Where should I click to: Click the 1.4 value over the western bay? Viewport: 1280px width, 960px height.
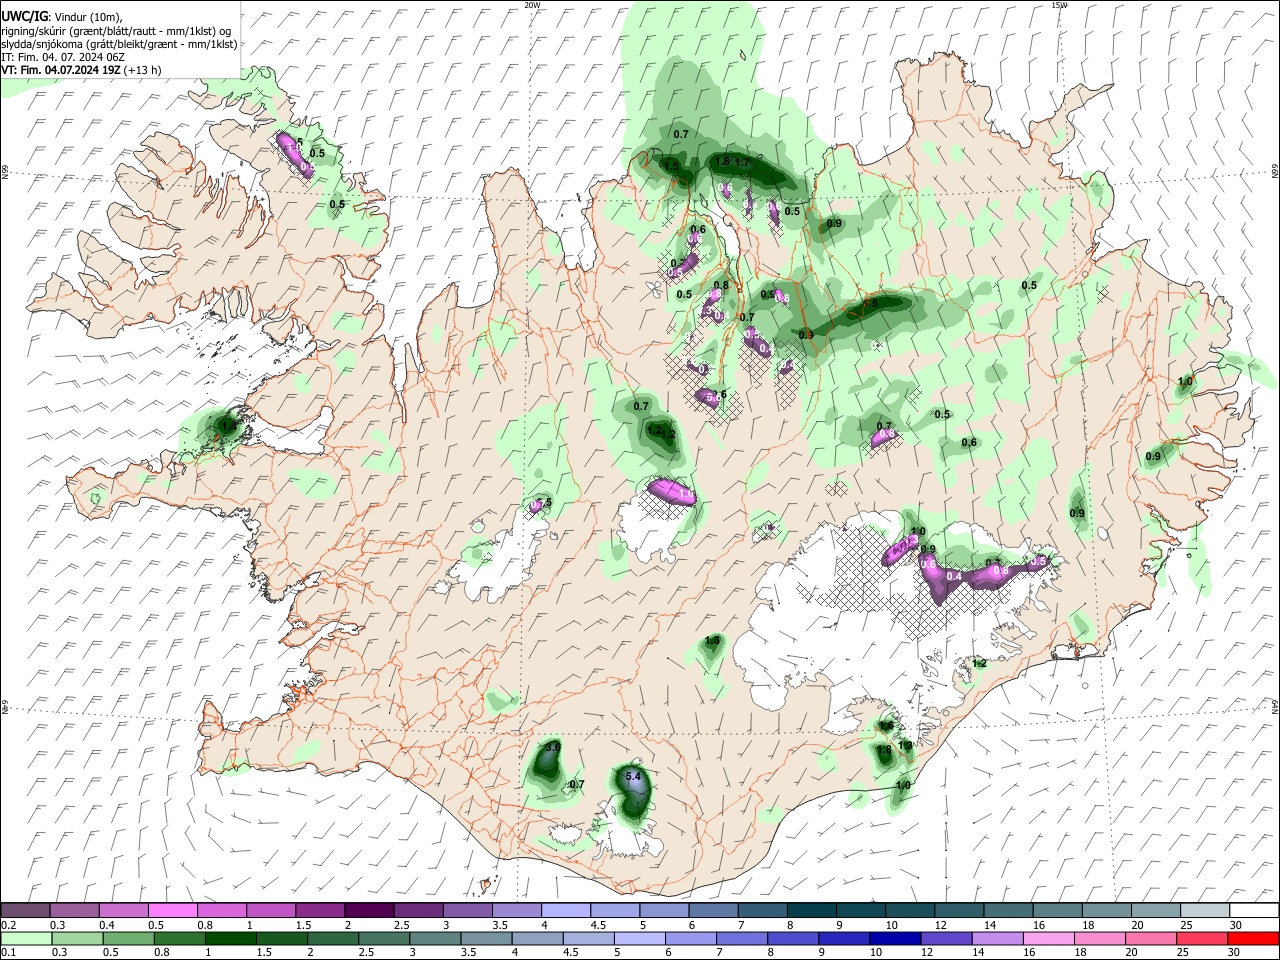(227, 427)
